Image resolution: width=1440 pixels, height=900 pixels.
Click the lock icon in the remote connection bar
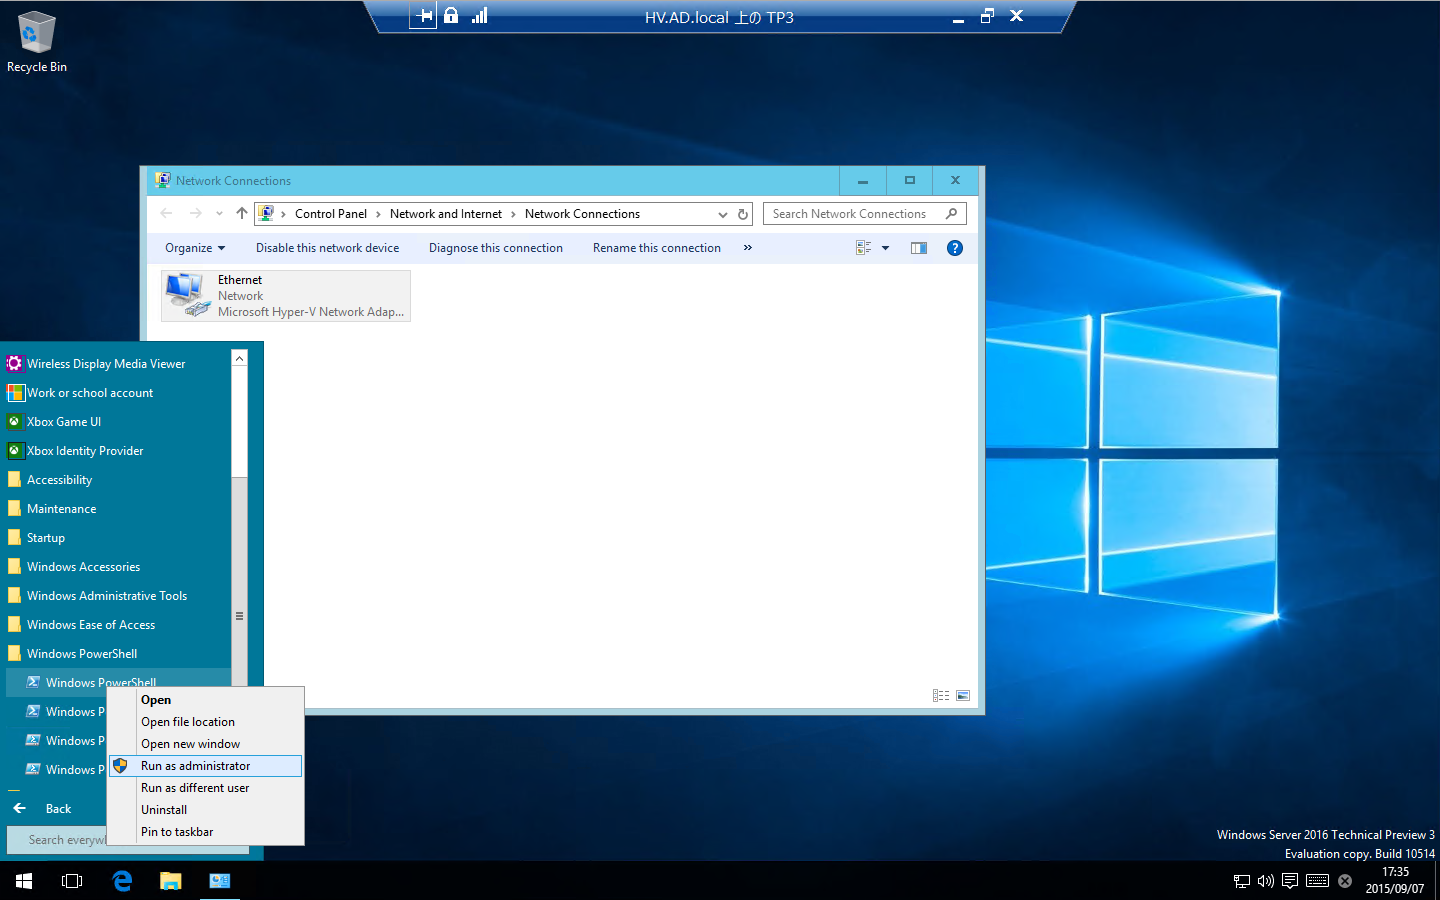(x=451, y=15)
